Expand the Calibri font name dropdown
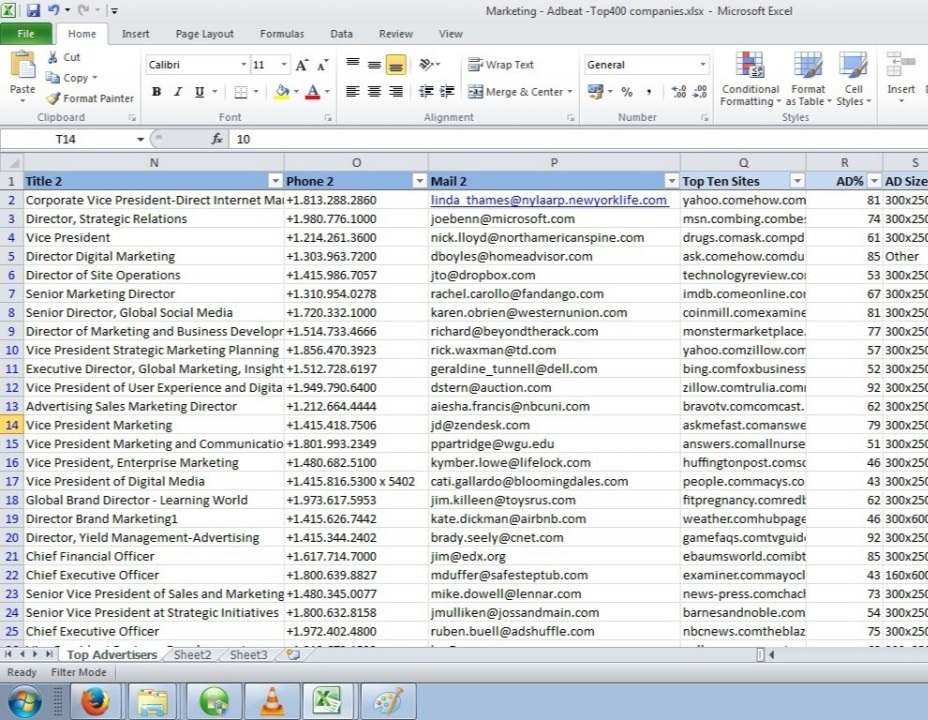 pyautogui.click(x=243, y=65)
